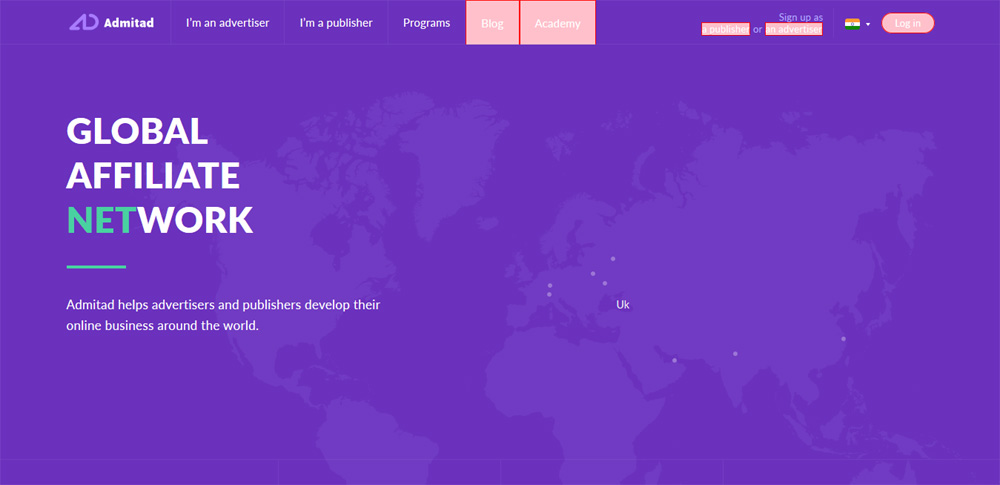Click the "Sign up as" text

click(x=800, y=17)
